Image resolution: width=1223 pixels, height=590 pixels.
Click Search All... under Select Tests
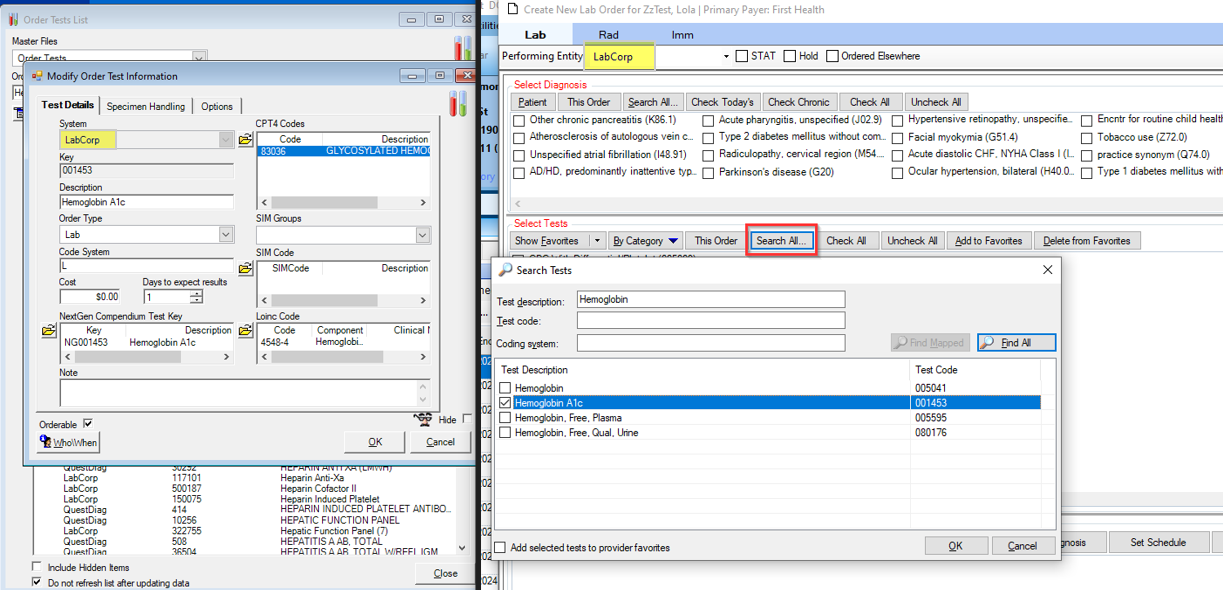[x=781, y=241]
